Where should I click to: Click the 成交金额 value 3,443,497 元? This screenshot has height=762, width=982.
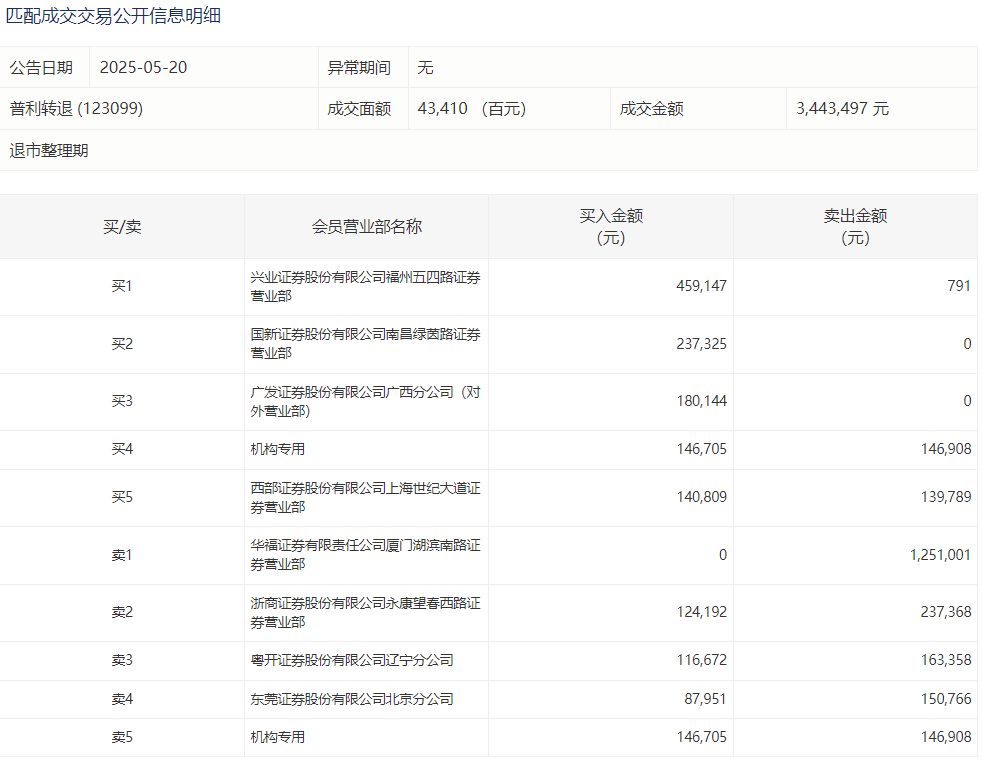pos(842,109)
